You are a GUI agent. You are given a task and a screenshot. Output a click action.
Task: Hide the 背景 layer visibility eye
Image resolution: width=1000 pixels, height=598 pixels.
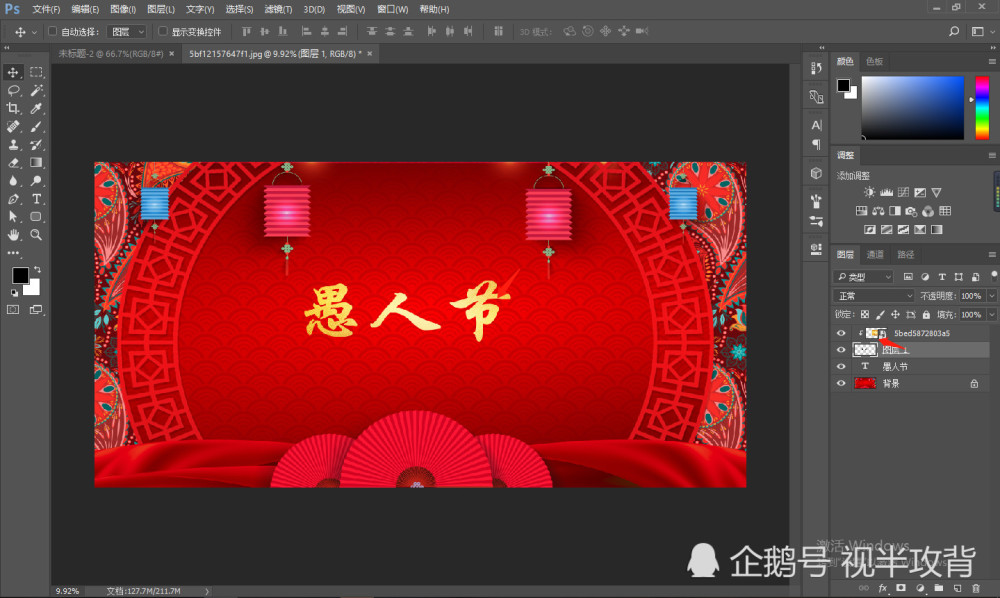coord(840,383)
